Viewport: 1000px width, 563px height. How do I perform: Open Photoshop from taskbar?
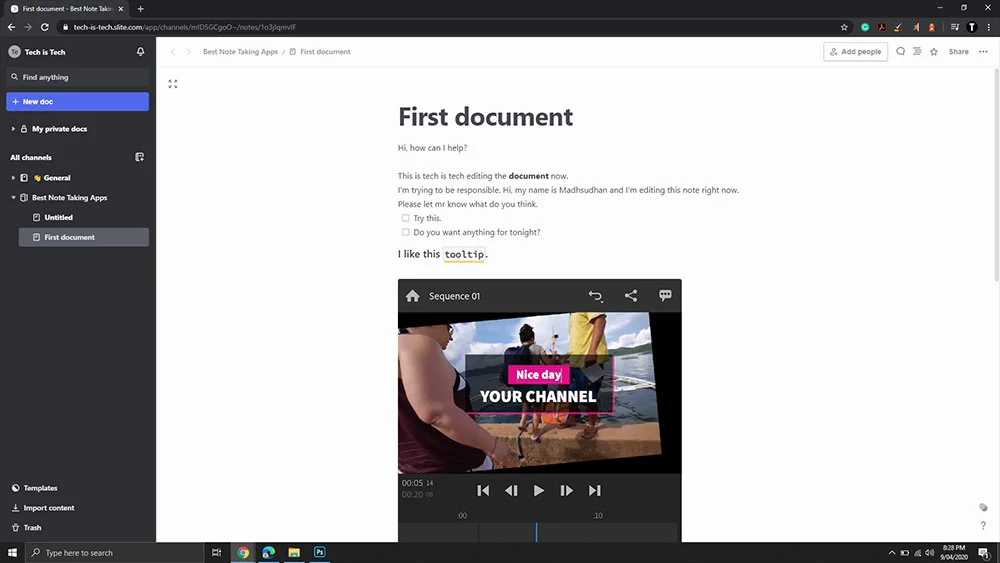pos(320,552)
